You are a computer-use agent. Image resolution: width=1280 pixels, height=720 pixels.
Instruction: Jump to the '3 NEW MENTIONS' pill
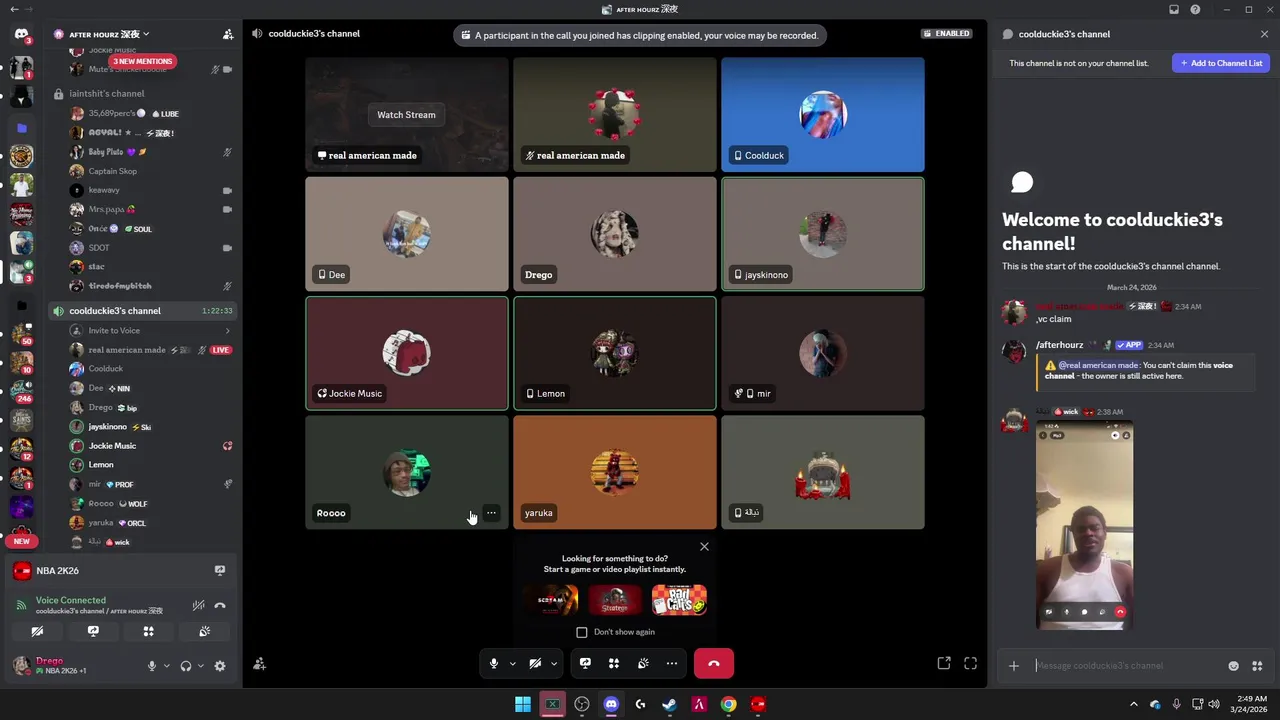(x=142, y=61)
